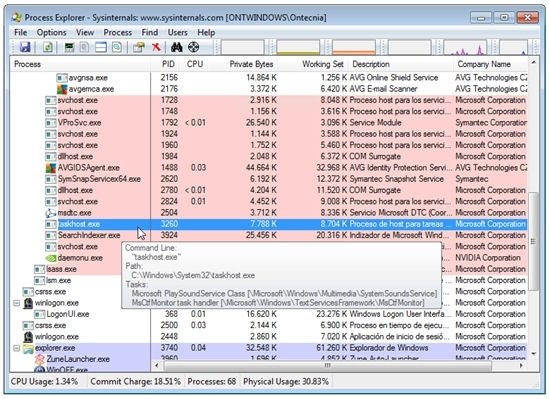Click the NVIDIA Corporation company cell
Screen dimensions: 549x399
coord(488,258)
